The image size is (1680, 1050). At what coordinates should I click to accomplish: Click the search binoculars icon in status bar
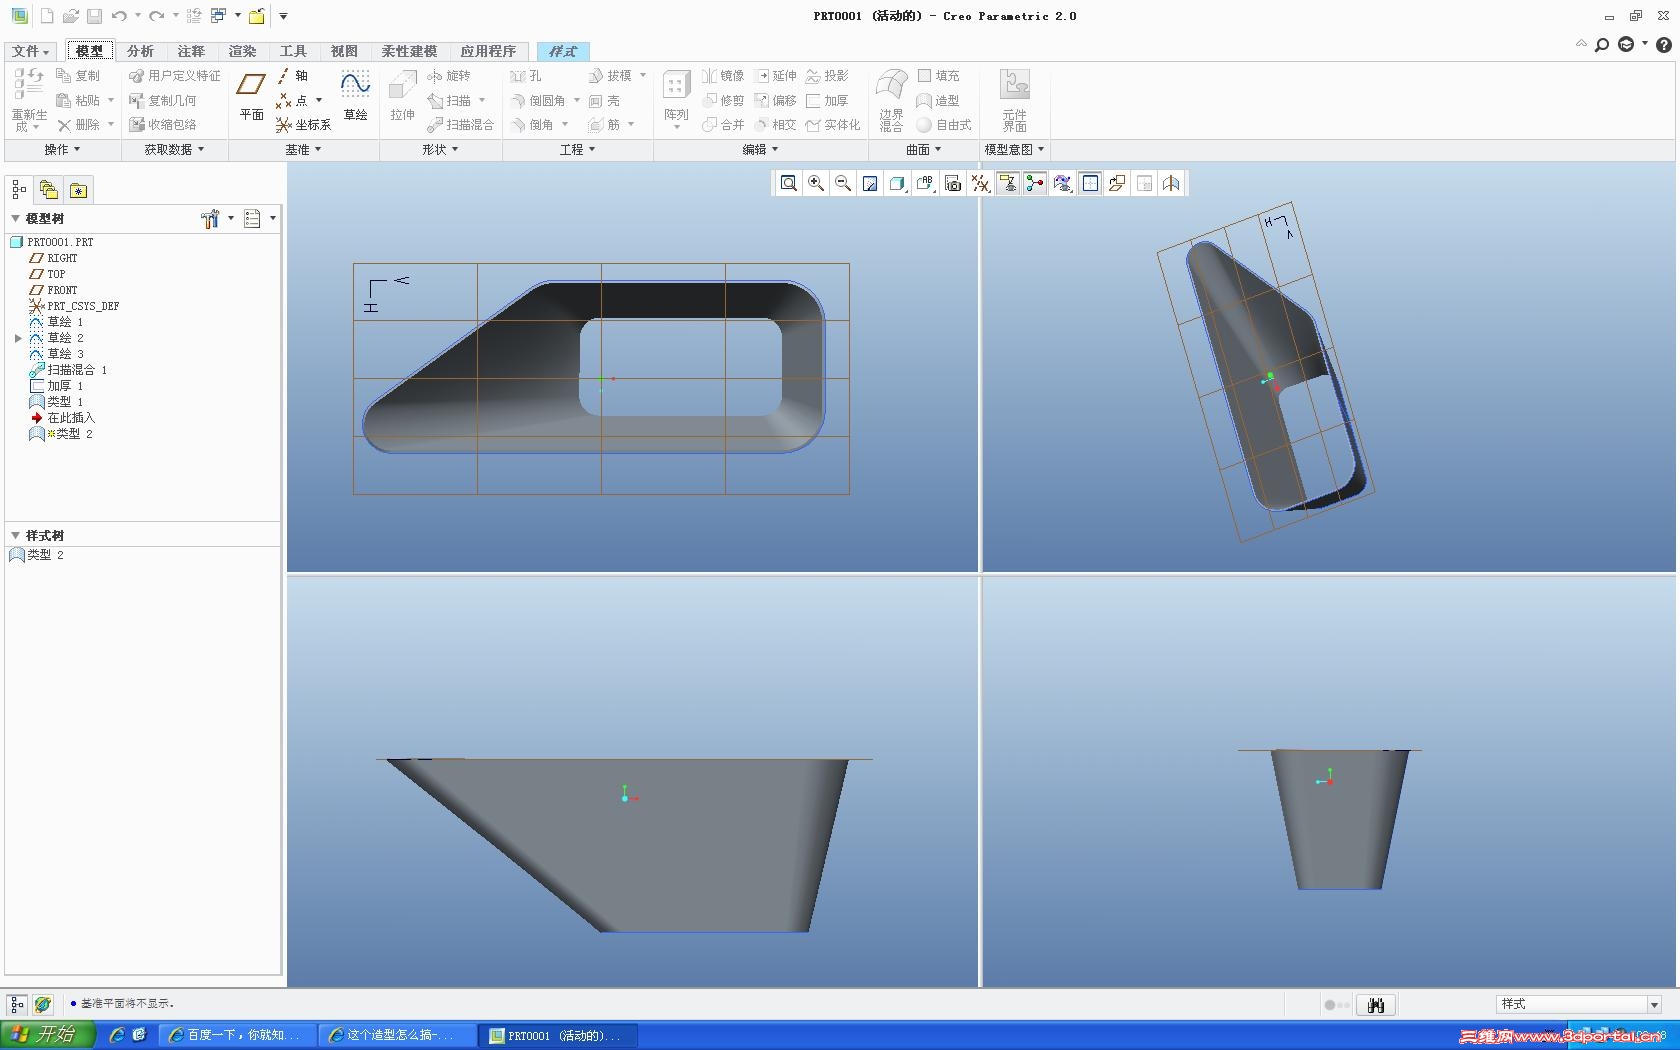coord(1376,1005)
